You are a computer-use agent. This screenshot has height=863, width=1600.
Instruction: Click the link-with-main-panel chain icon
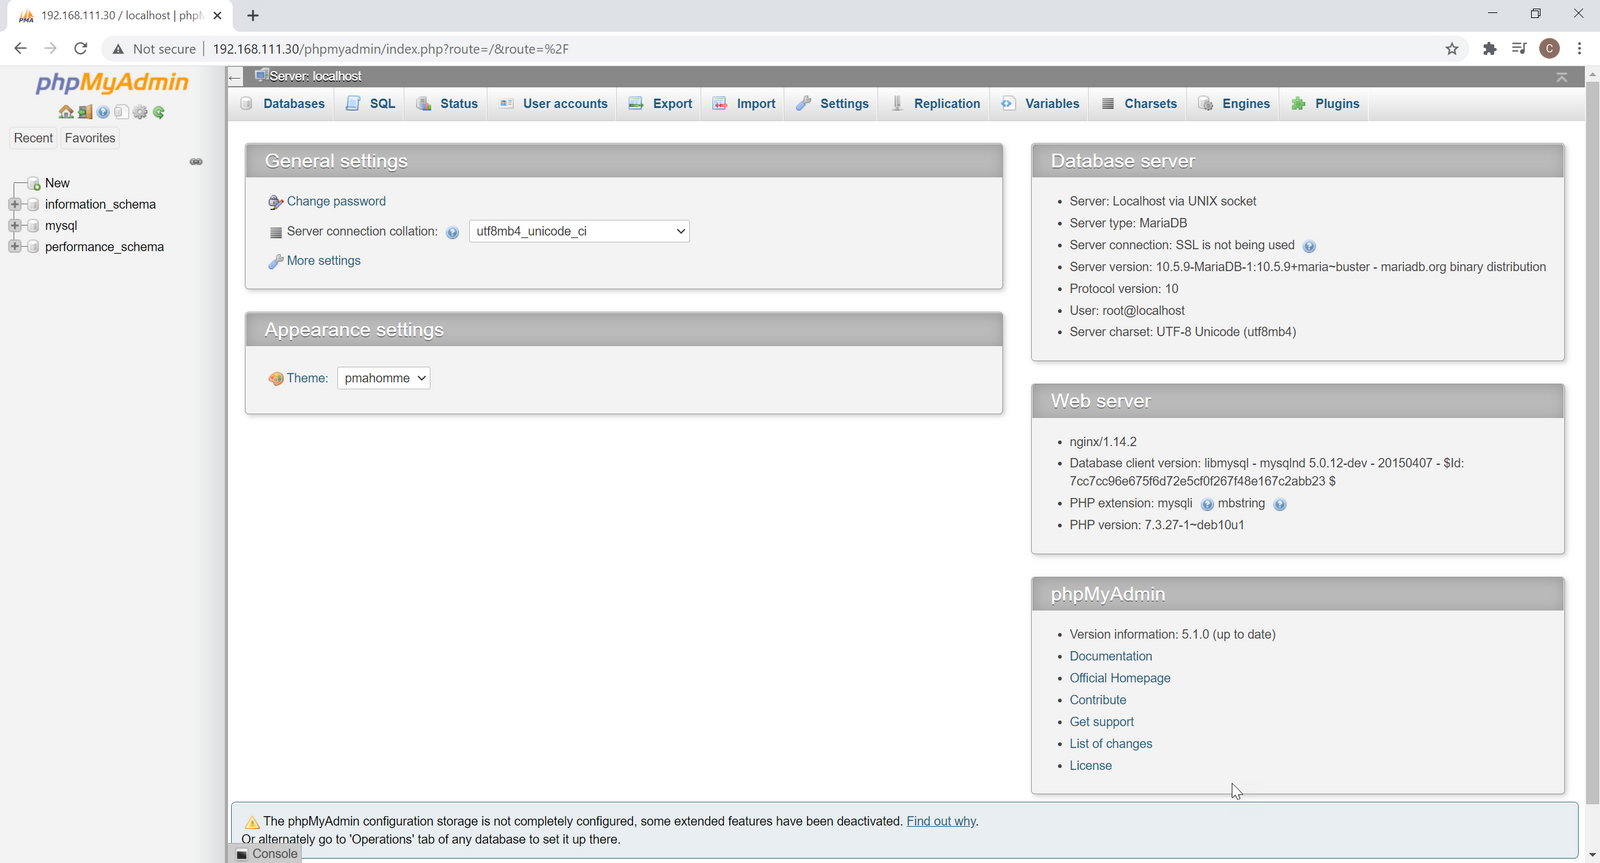(196, 161)
